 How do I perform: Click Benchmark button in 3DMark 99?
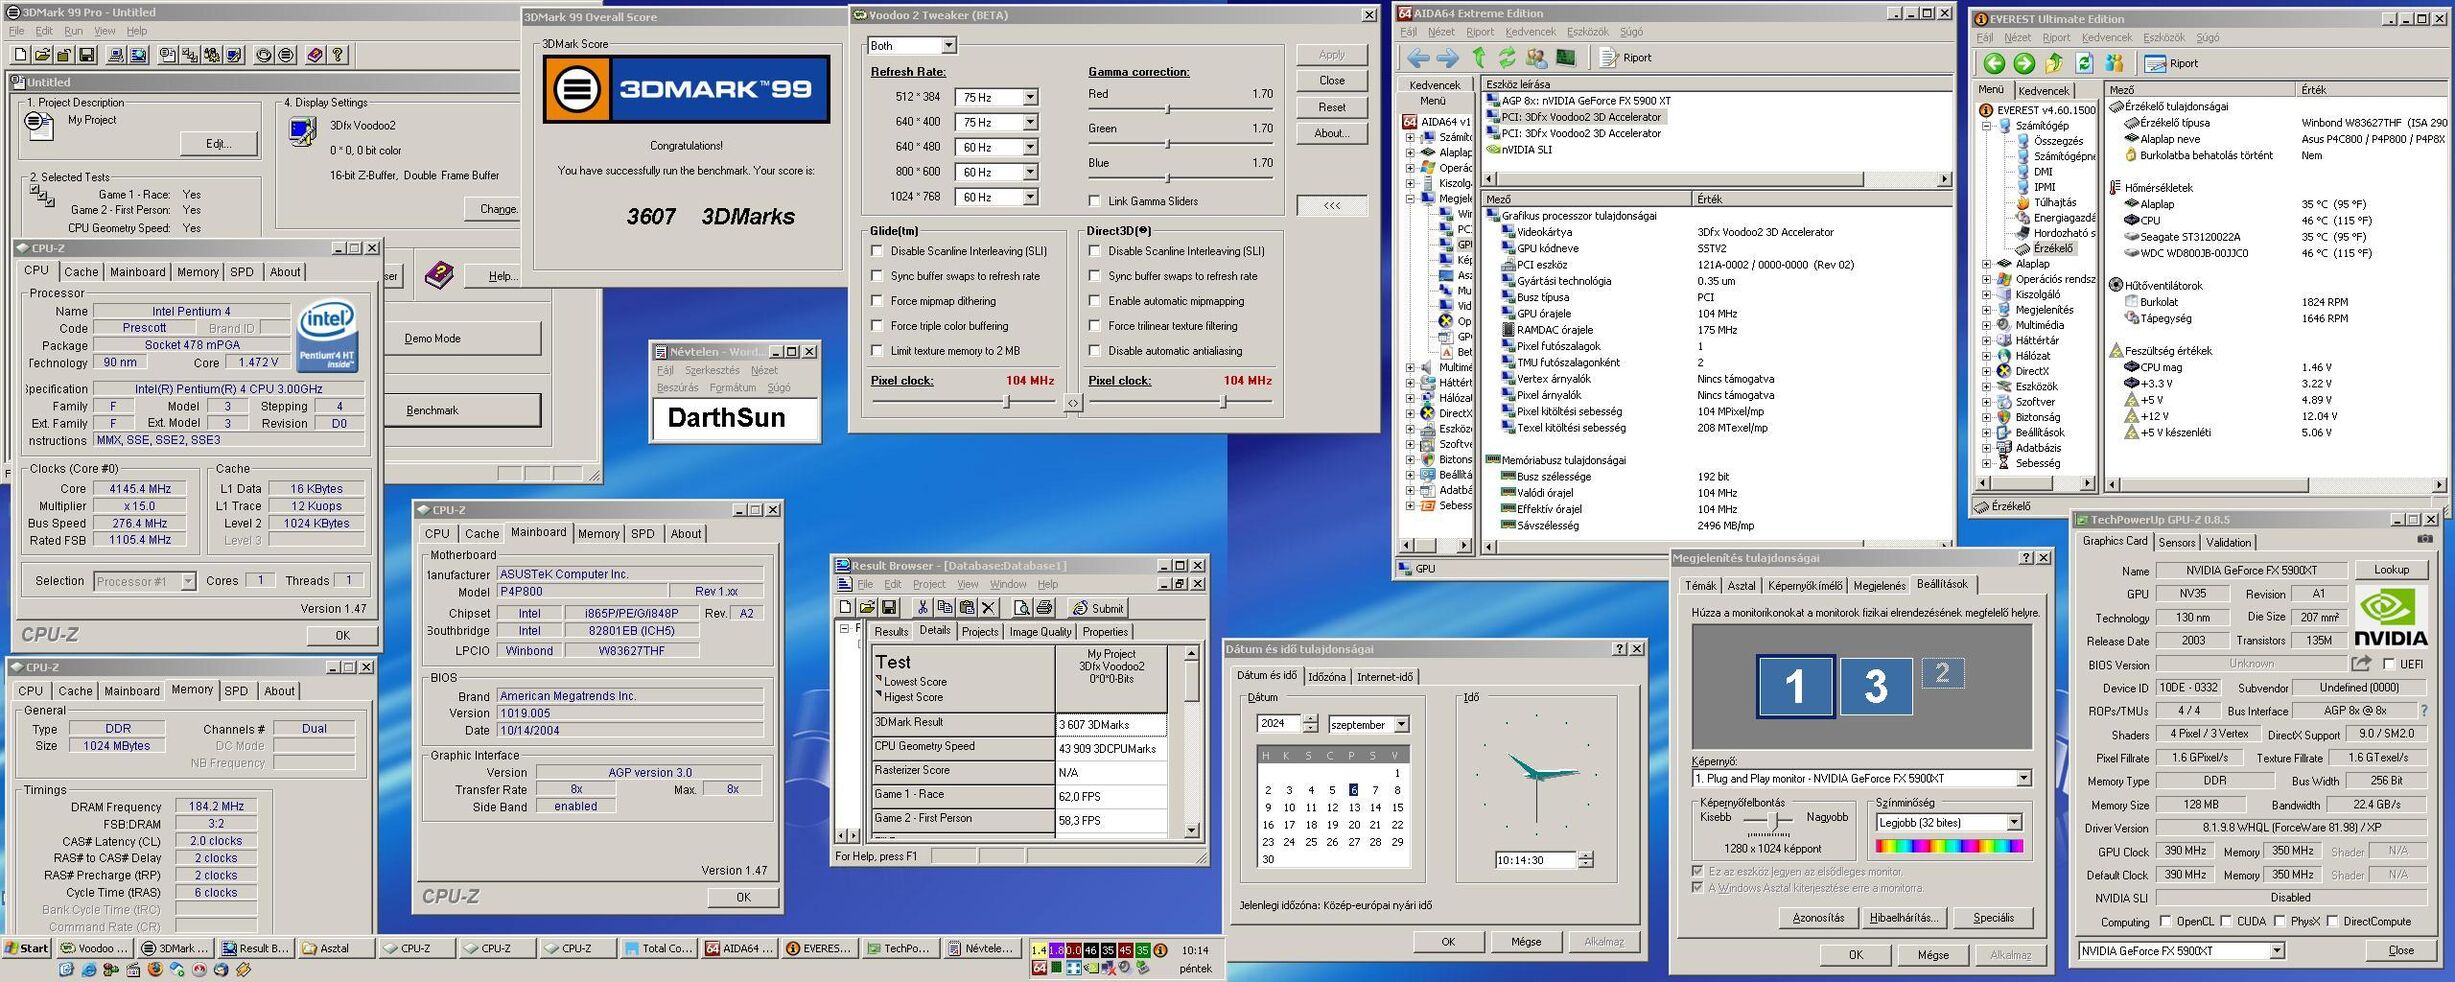(462, 410)
